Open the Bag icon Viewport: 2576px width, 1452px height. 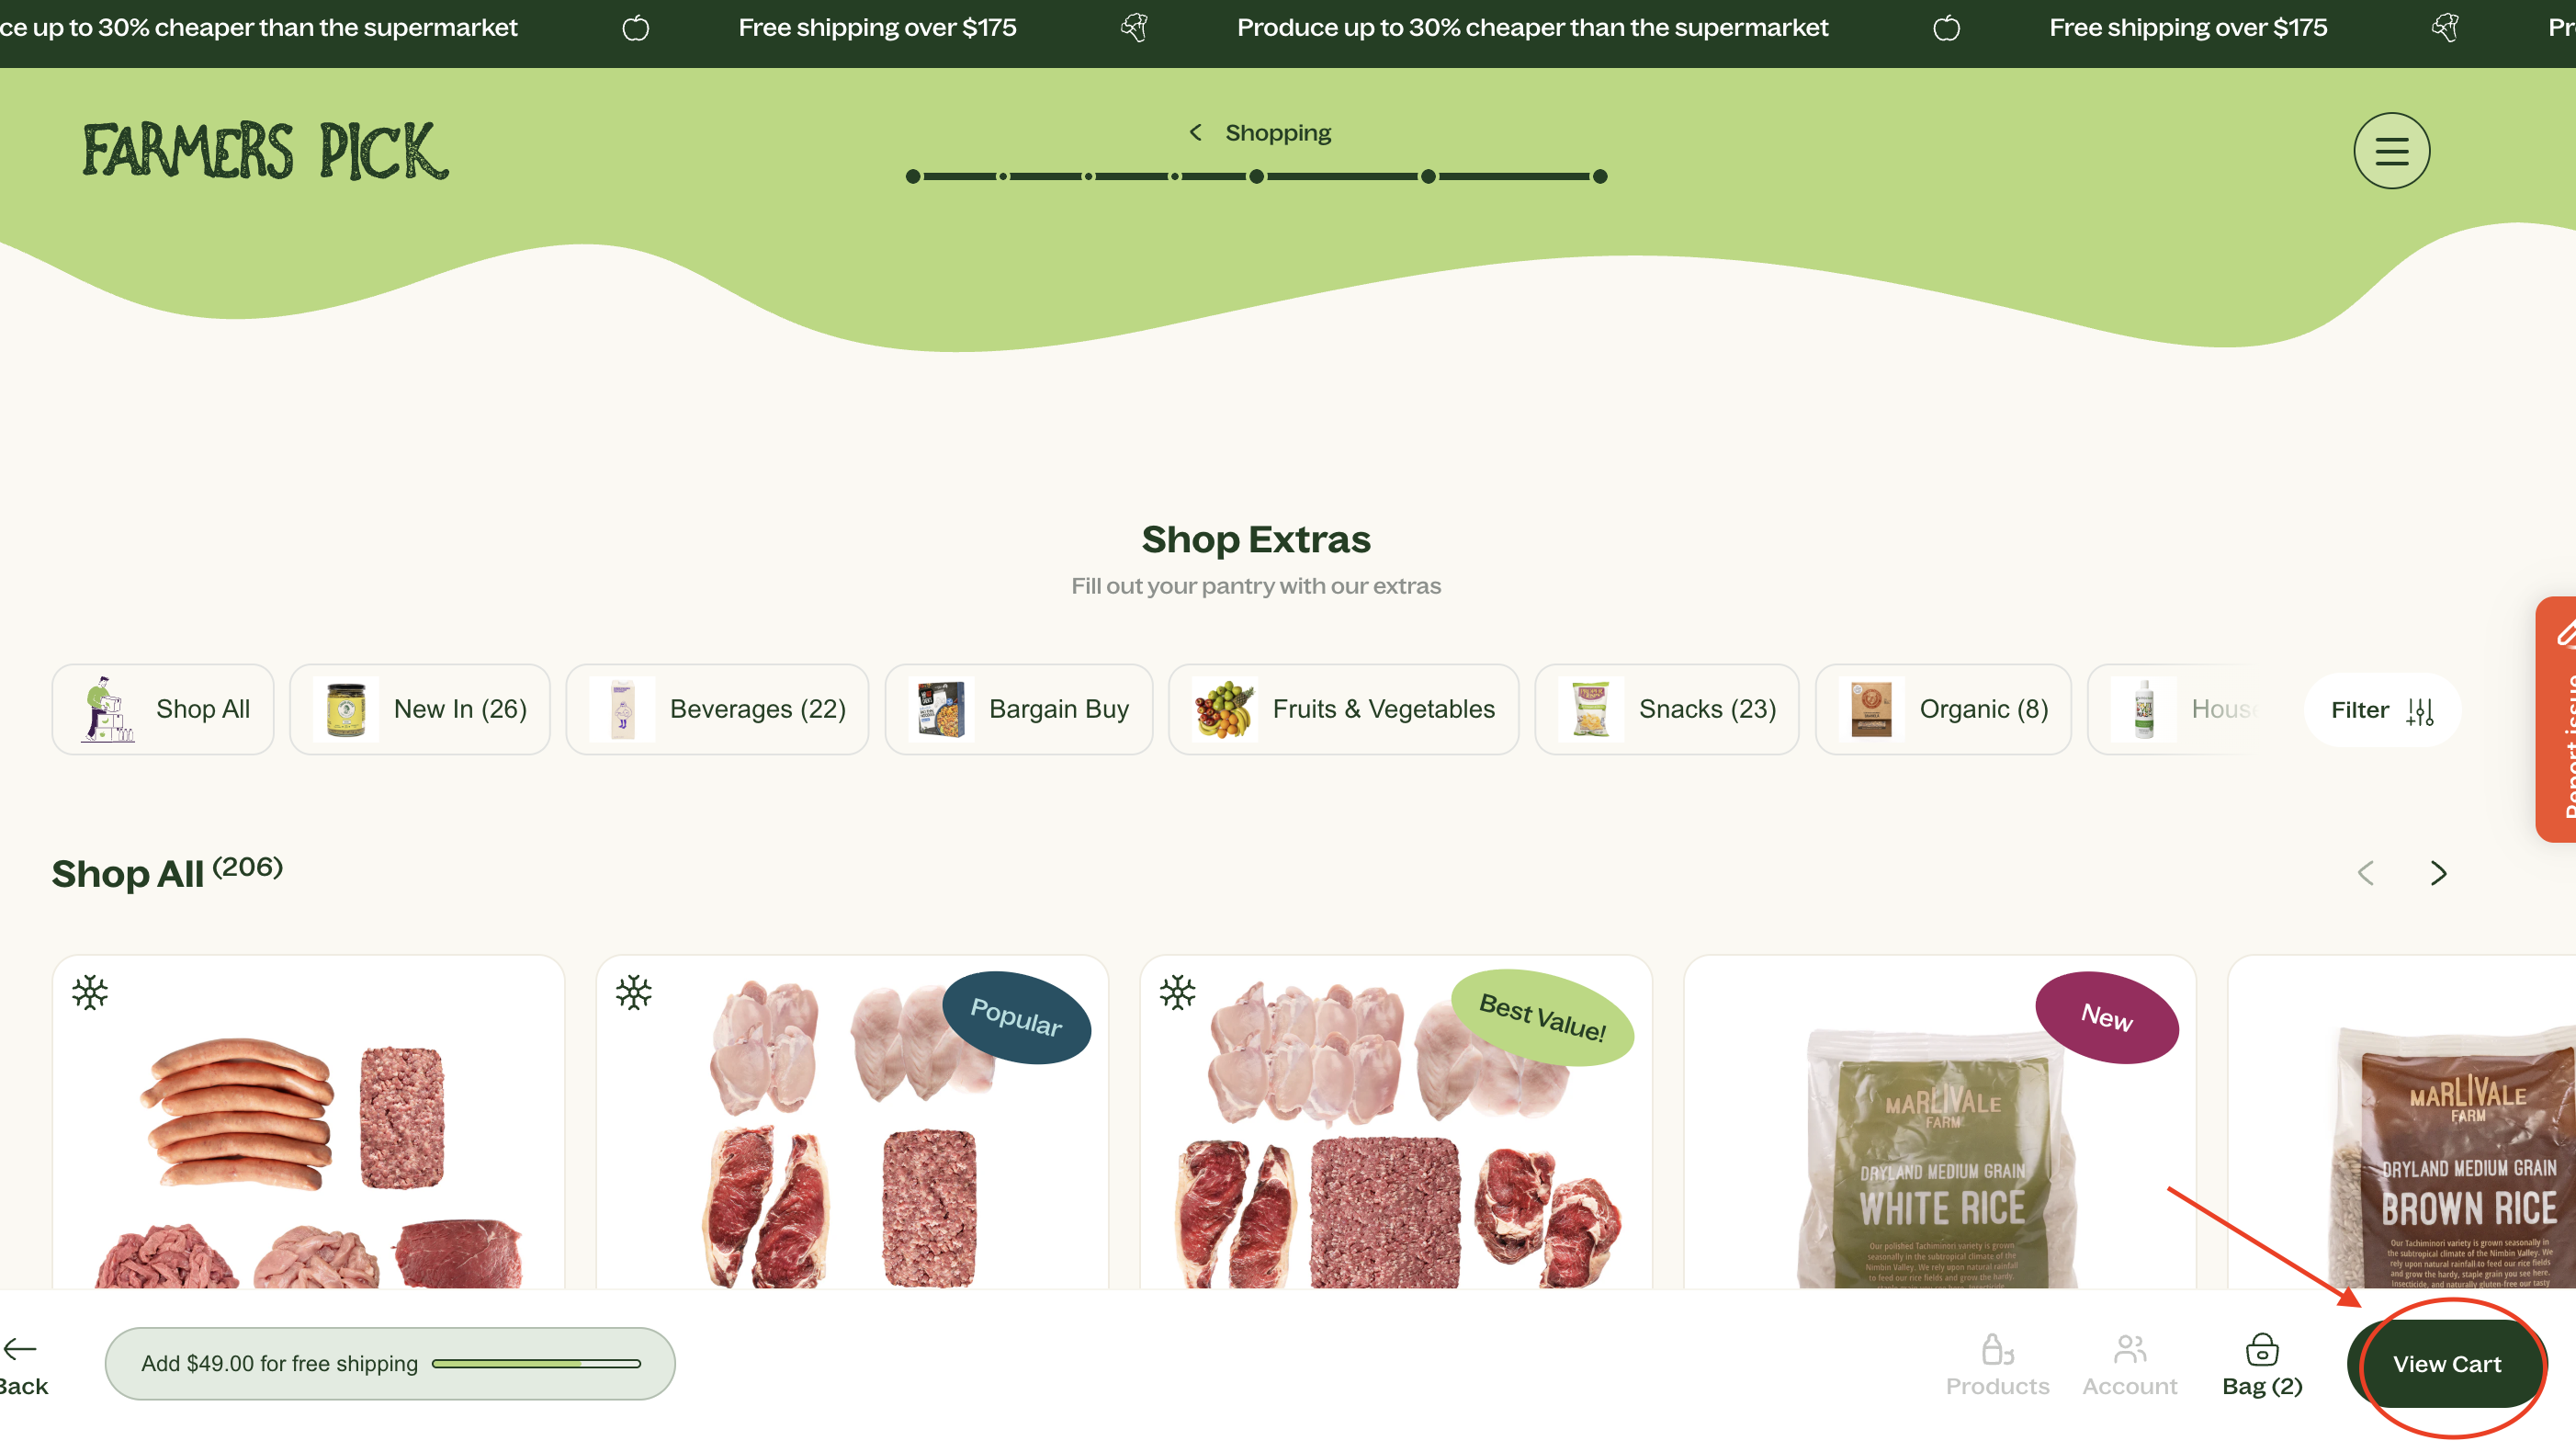click(2262, 1349)
